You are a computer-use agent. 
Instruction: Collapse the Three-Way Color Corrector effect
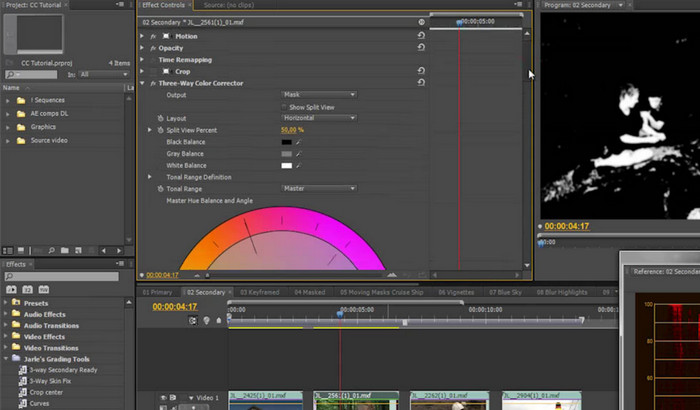point(142,83)
